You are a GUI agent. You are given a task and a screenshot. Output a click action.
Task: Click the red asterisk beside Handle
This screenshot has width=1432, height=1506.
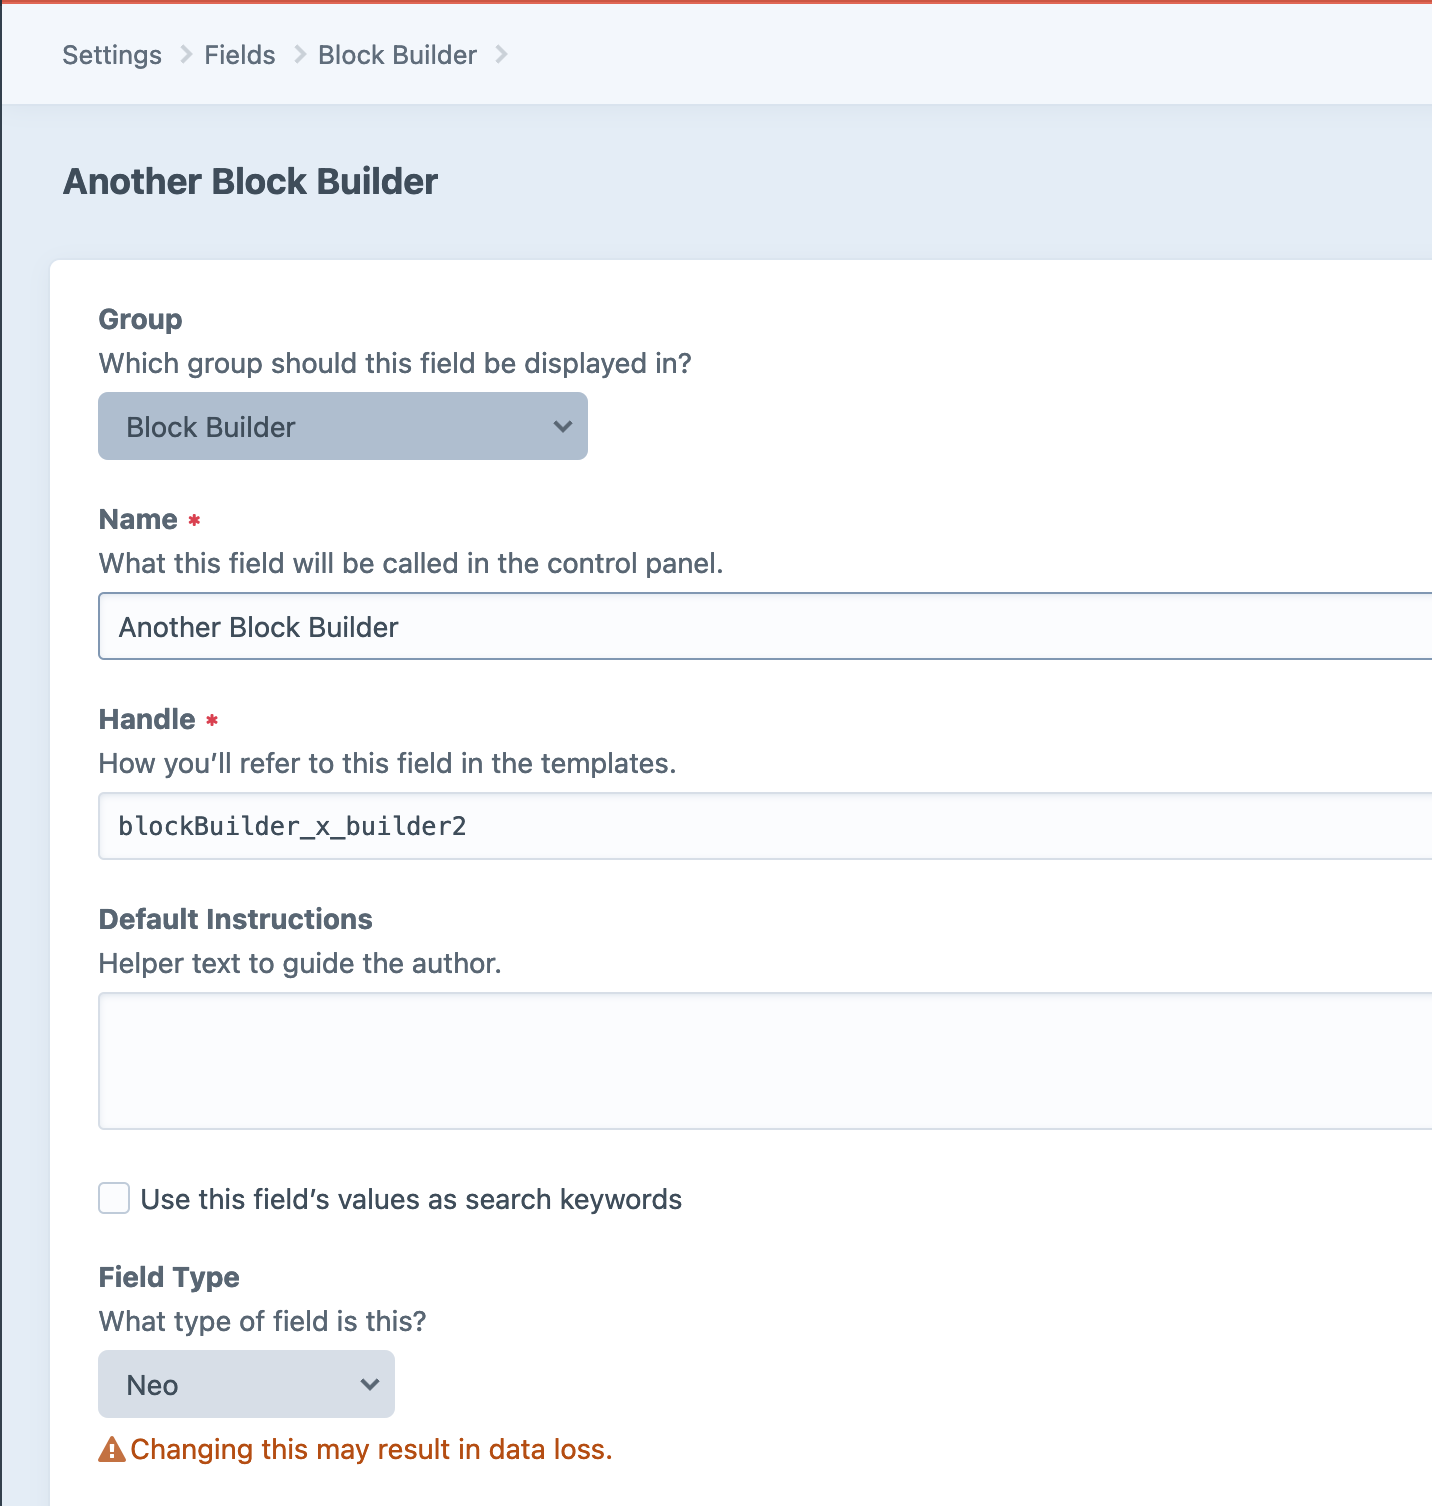212,720
